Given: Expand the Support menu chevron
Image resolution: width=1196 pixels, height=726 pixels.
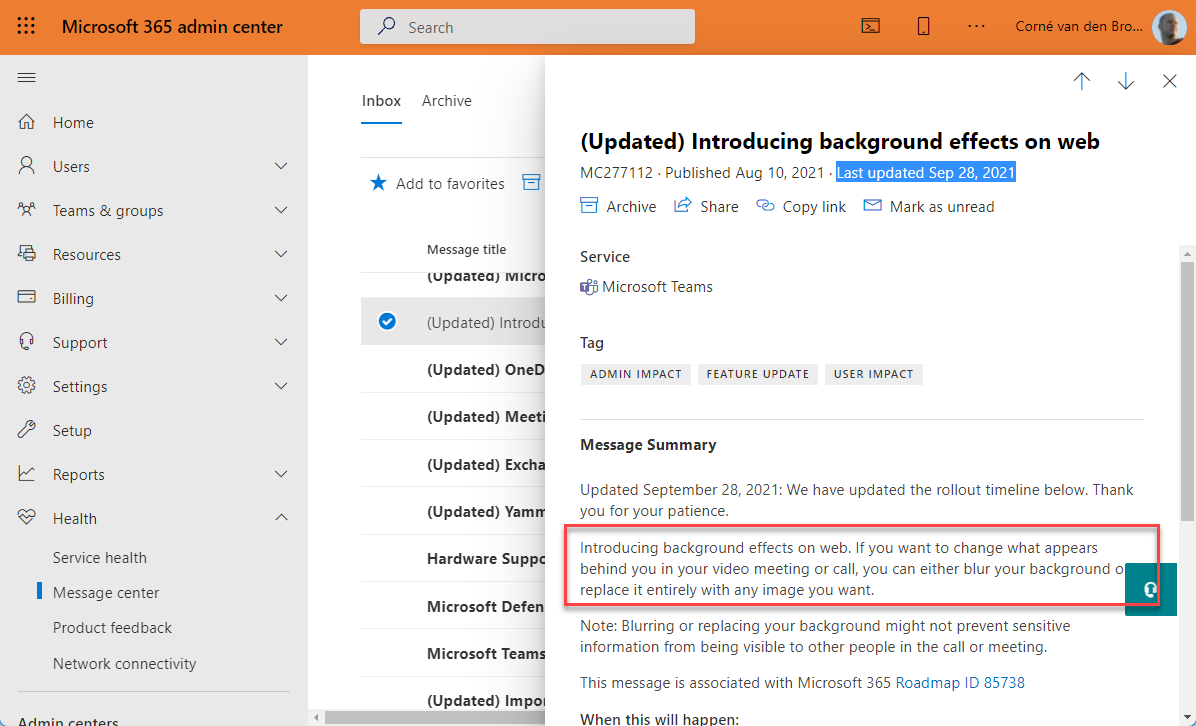Looking at the screenshot, I should click(x=281, y=342).
